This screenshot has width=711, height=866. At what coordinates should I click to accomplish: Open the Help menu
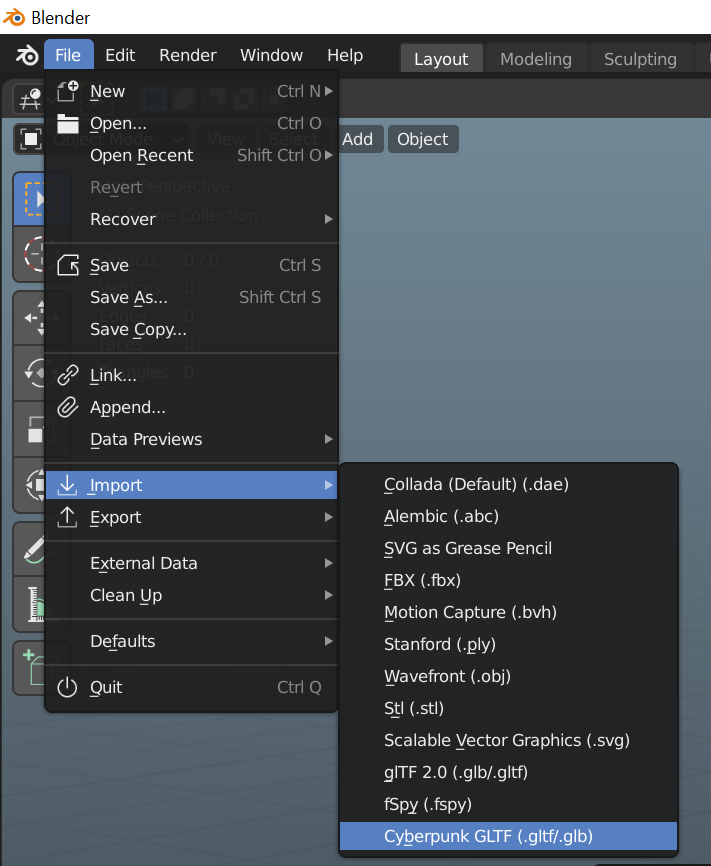[345, 55]
